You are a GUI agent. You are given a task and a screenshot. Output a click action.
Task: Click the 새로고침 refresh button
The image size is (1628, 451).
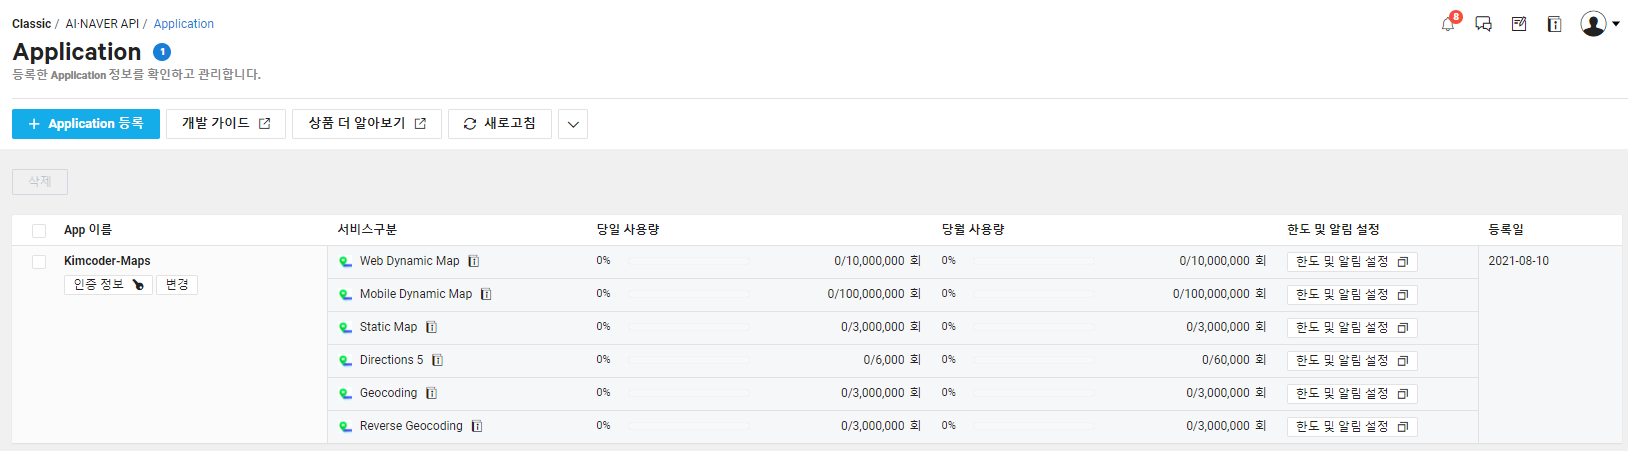500,124
